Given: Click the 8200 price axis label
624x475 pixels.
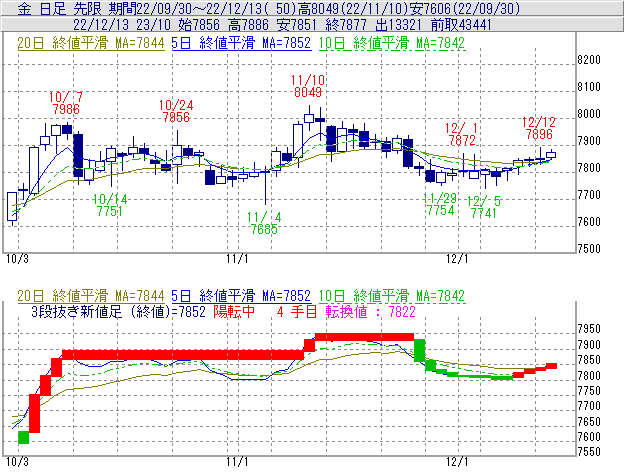Looking at the screenshot, I should coord(589,60).
